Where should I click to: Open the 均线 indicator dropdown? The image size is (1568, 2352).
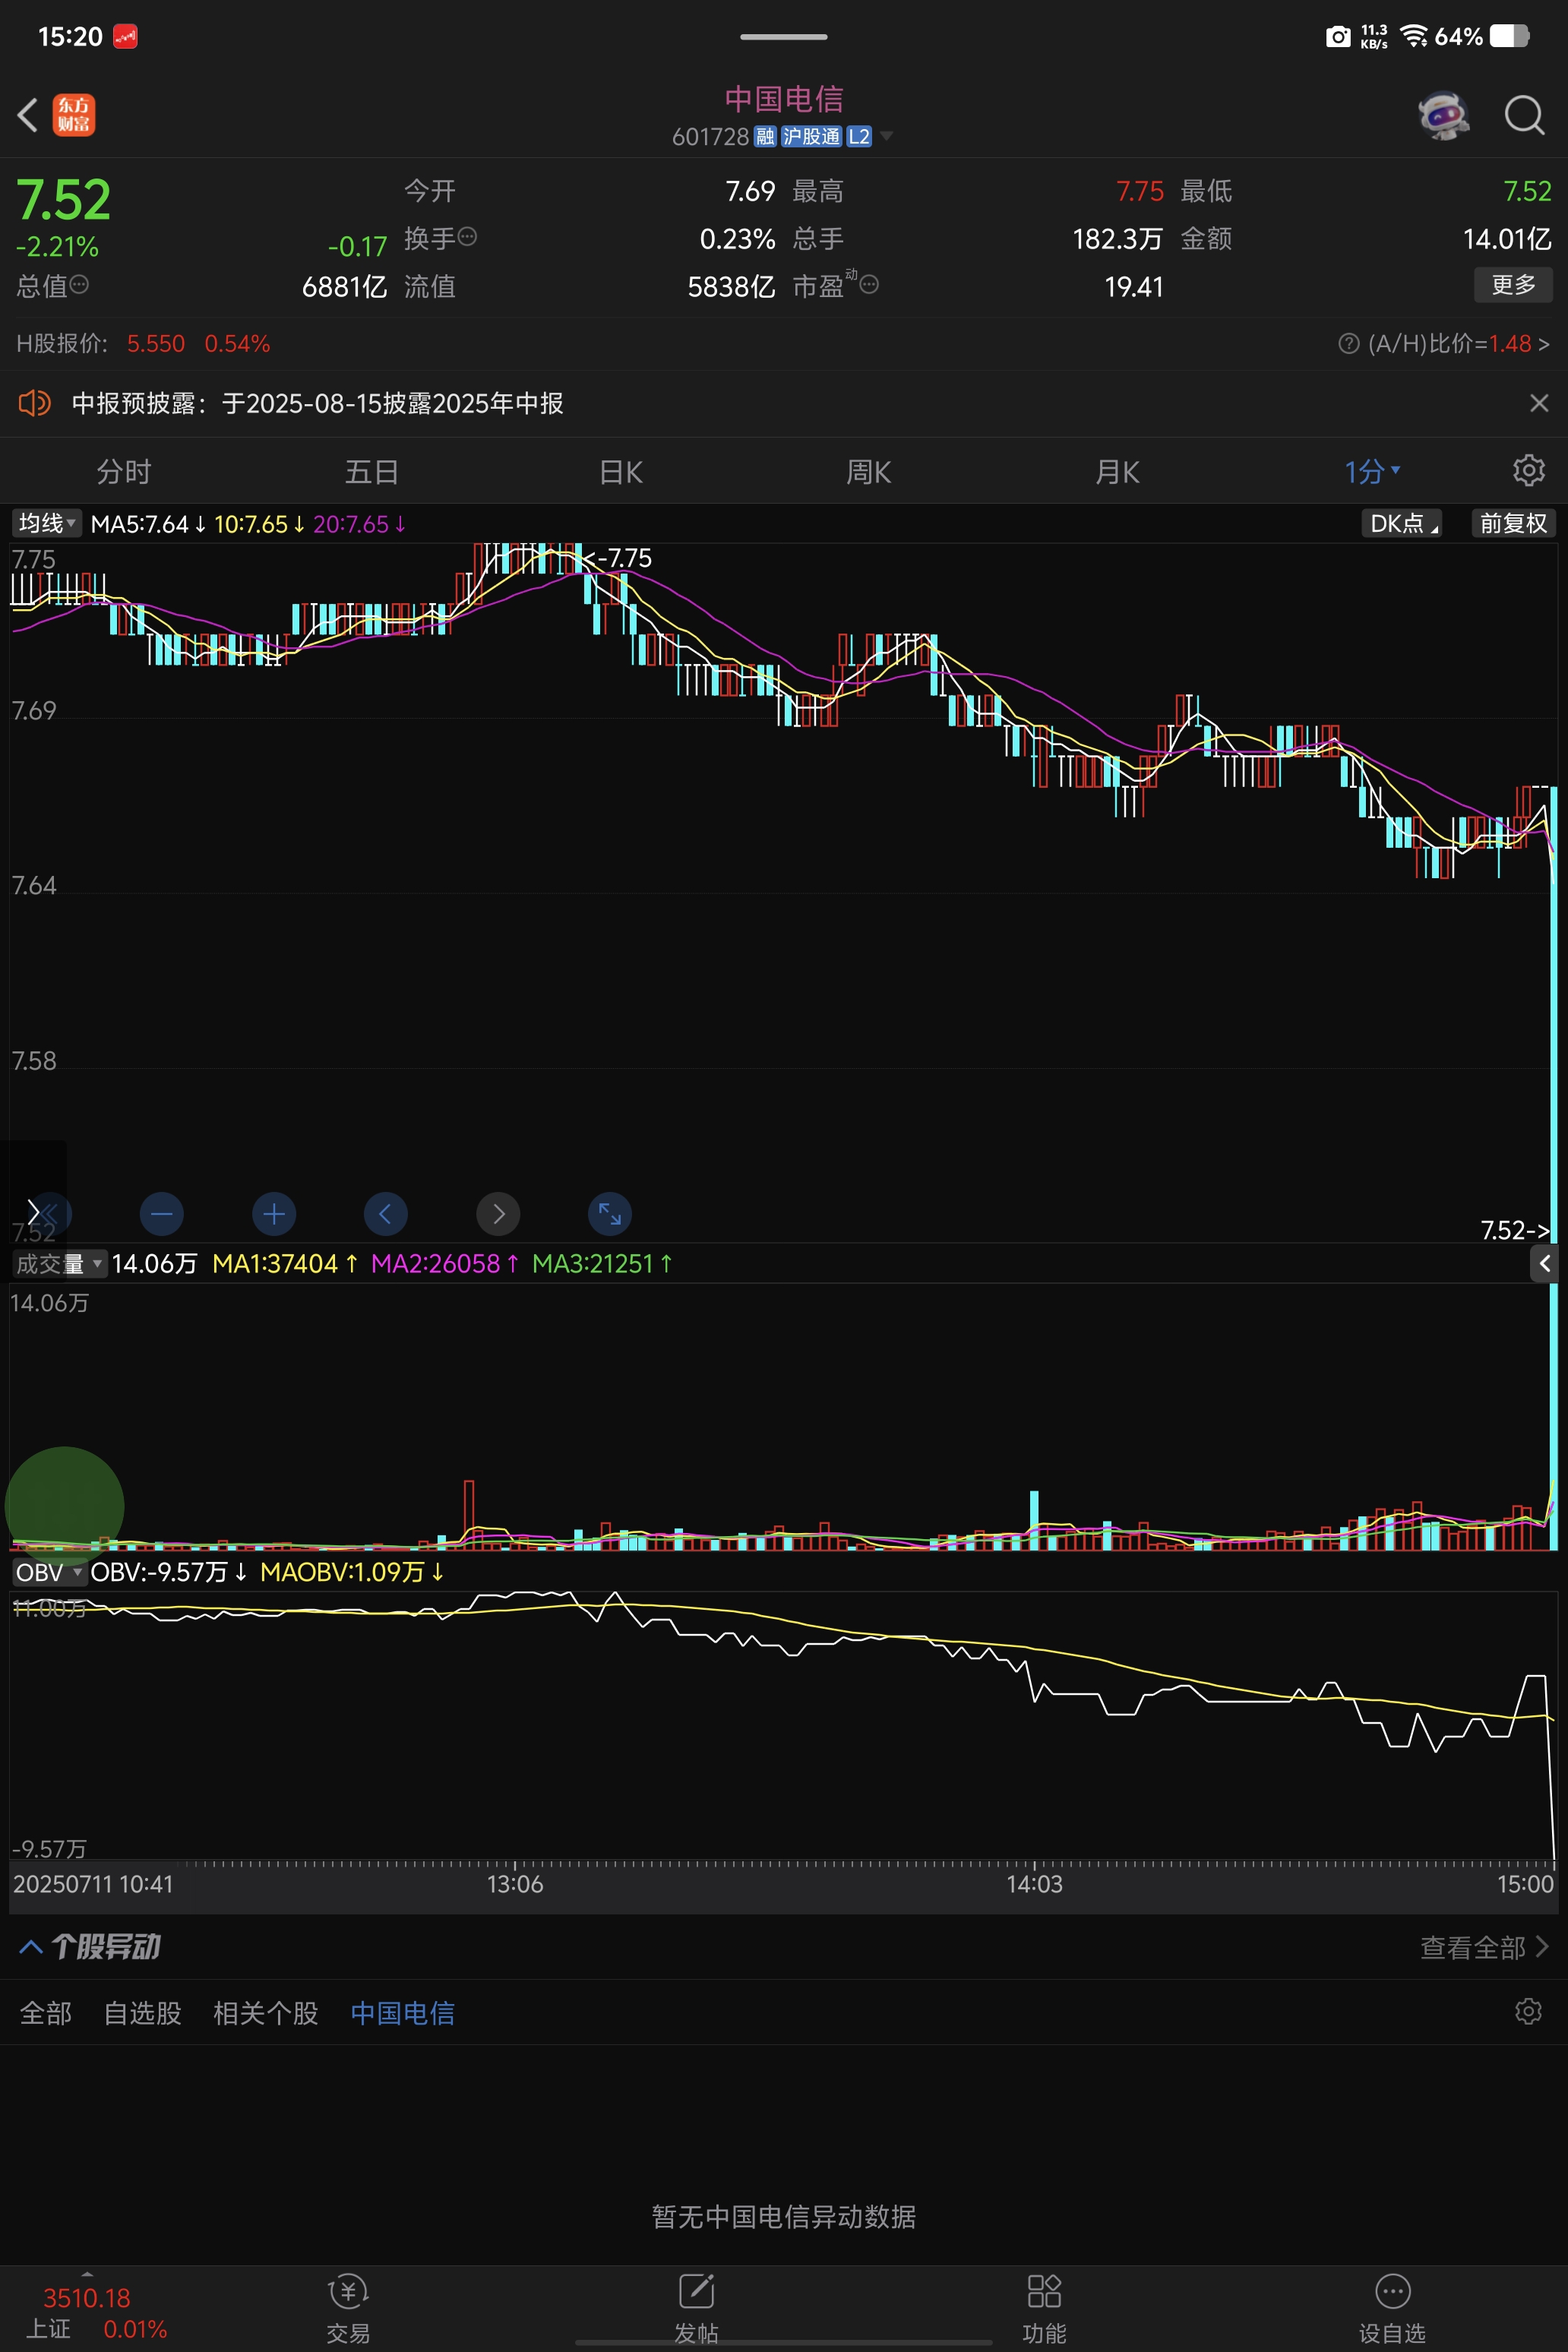(x=46, y=523)
